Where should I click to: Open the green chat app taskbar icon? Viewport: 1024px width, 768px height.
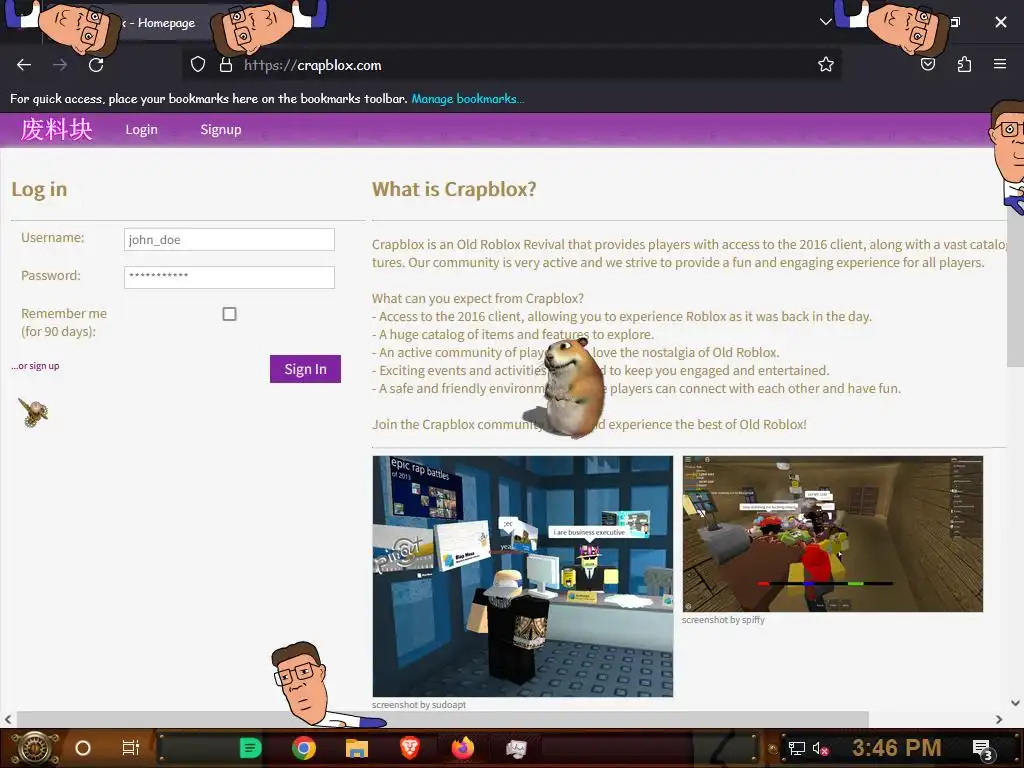(250, 748)
